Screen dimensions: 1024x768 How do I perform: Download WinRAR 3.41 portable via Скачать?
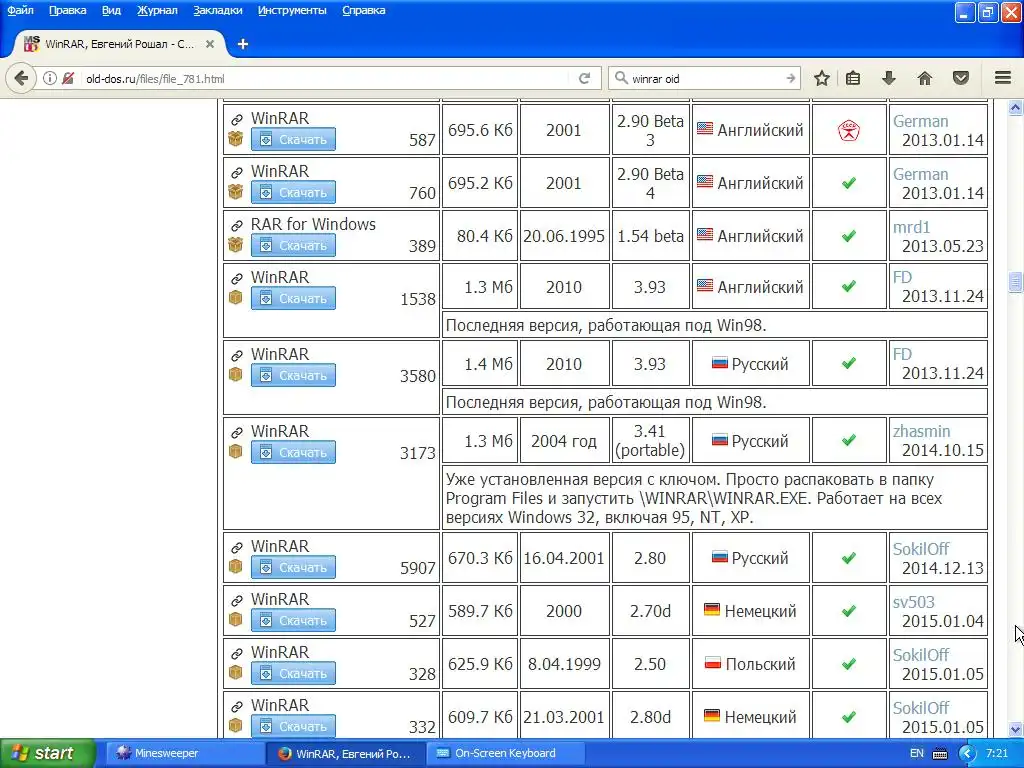(293, 452)
